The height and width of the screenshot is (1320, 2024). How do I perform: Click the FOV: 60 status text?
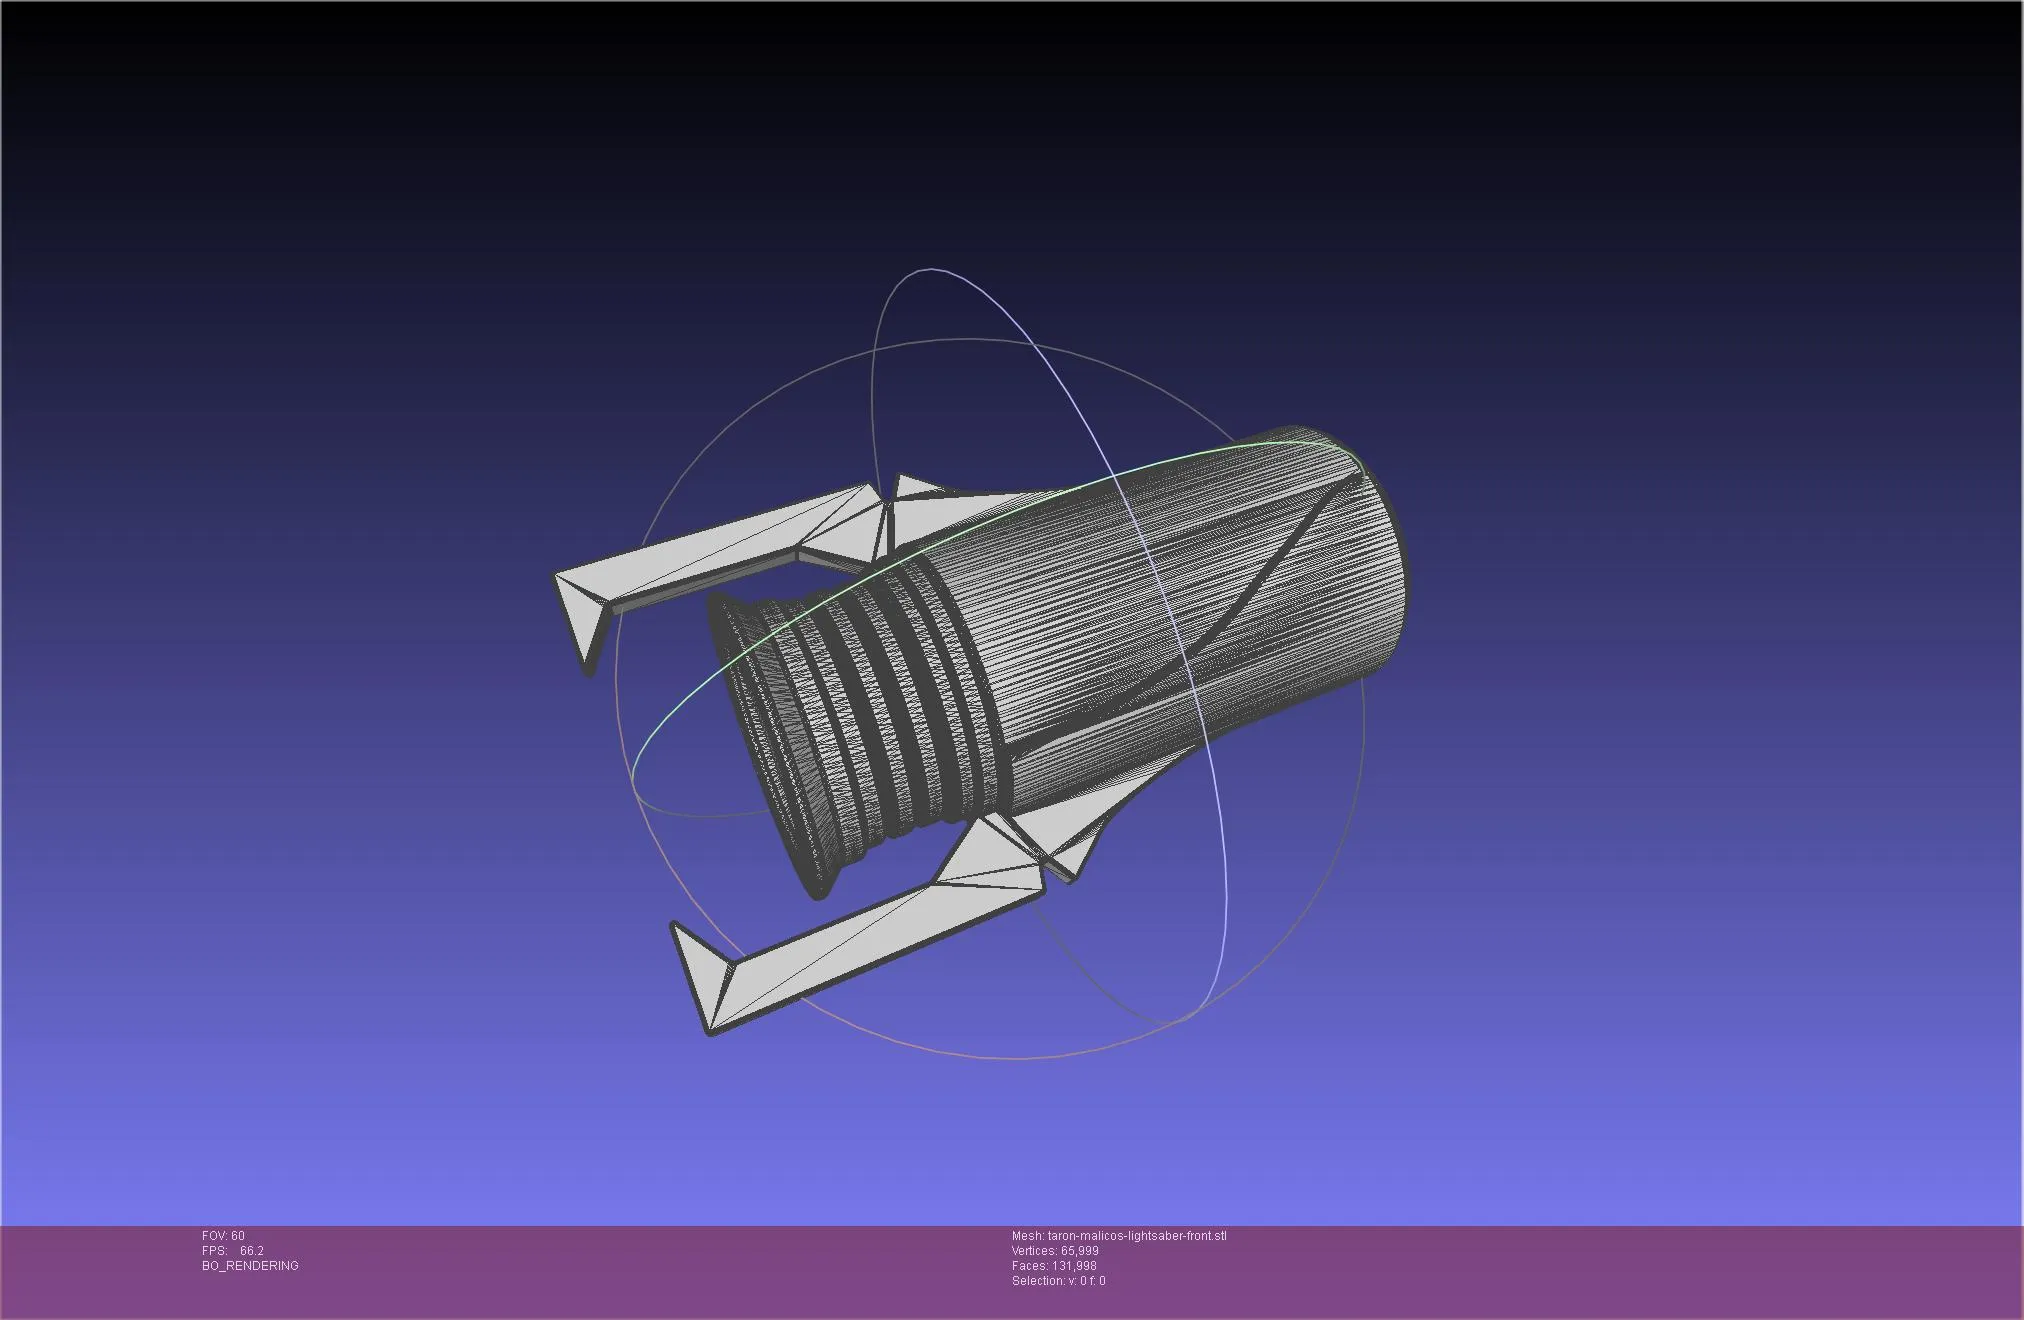point(223,1236)
